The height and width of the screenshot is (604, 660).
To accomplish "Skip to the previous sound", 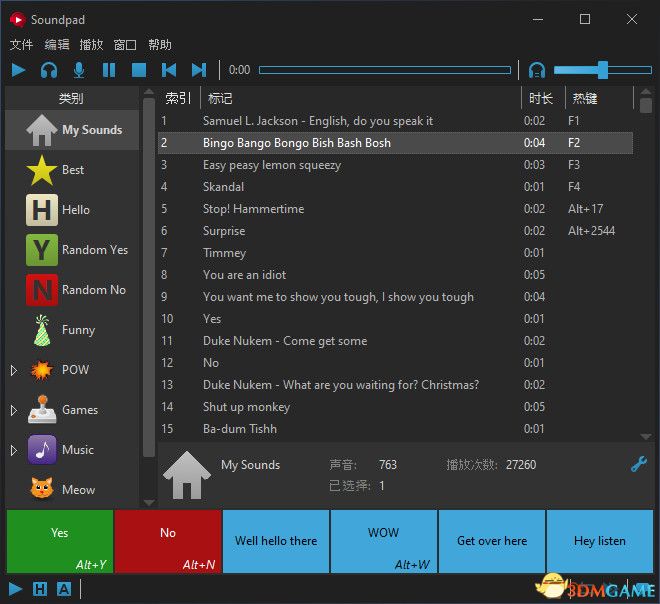I will point(169,70).
